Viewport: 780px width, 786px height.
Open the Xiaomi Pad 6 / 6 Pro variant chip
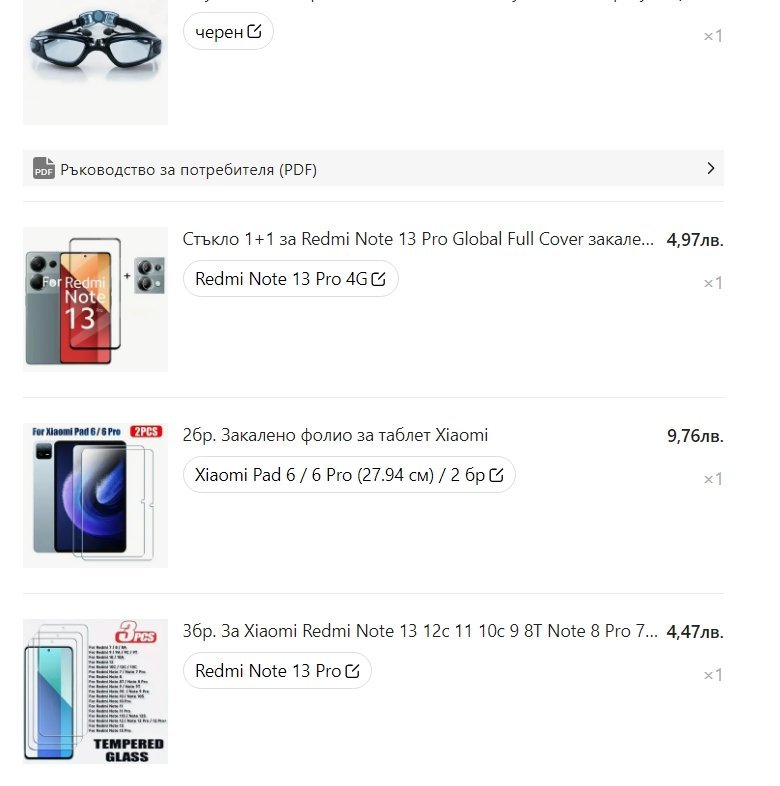(349, 475)
